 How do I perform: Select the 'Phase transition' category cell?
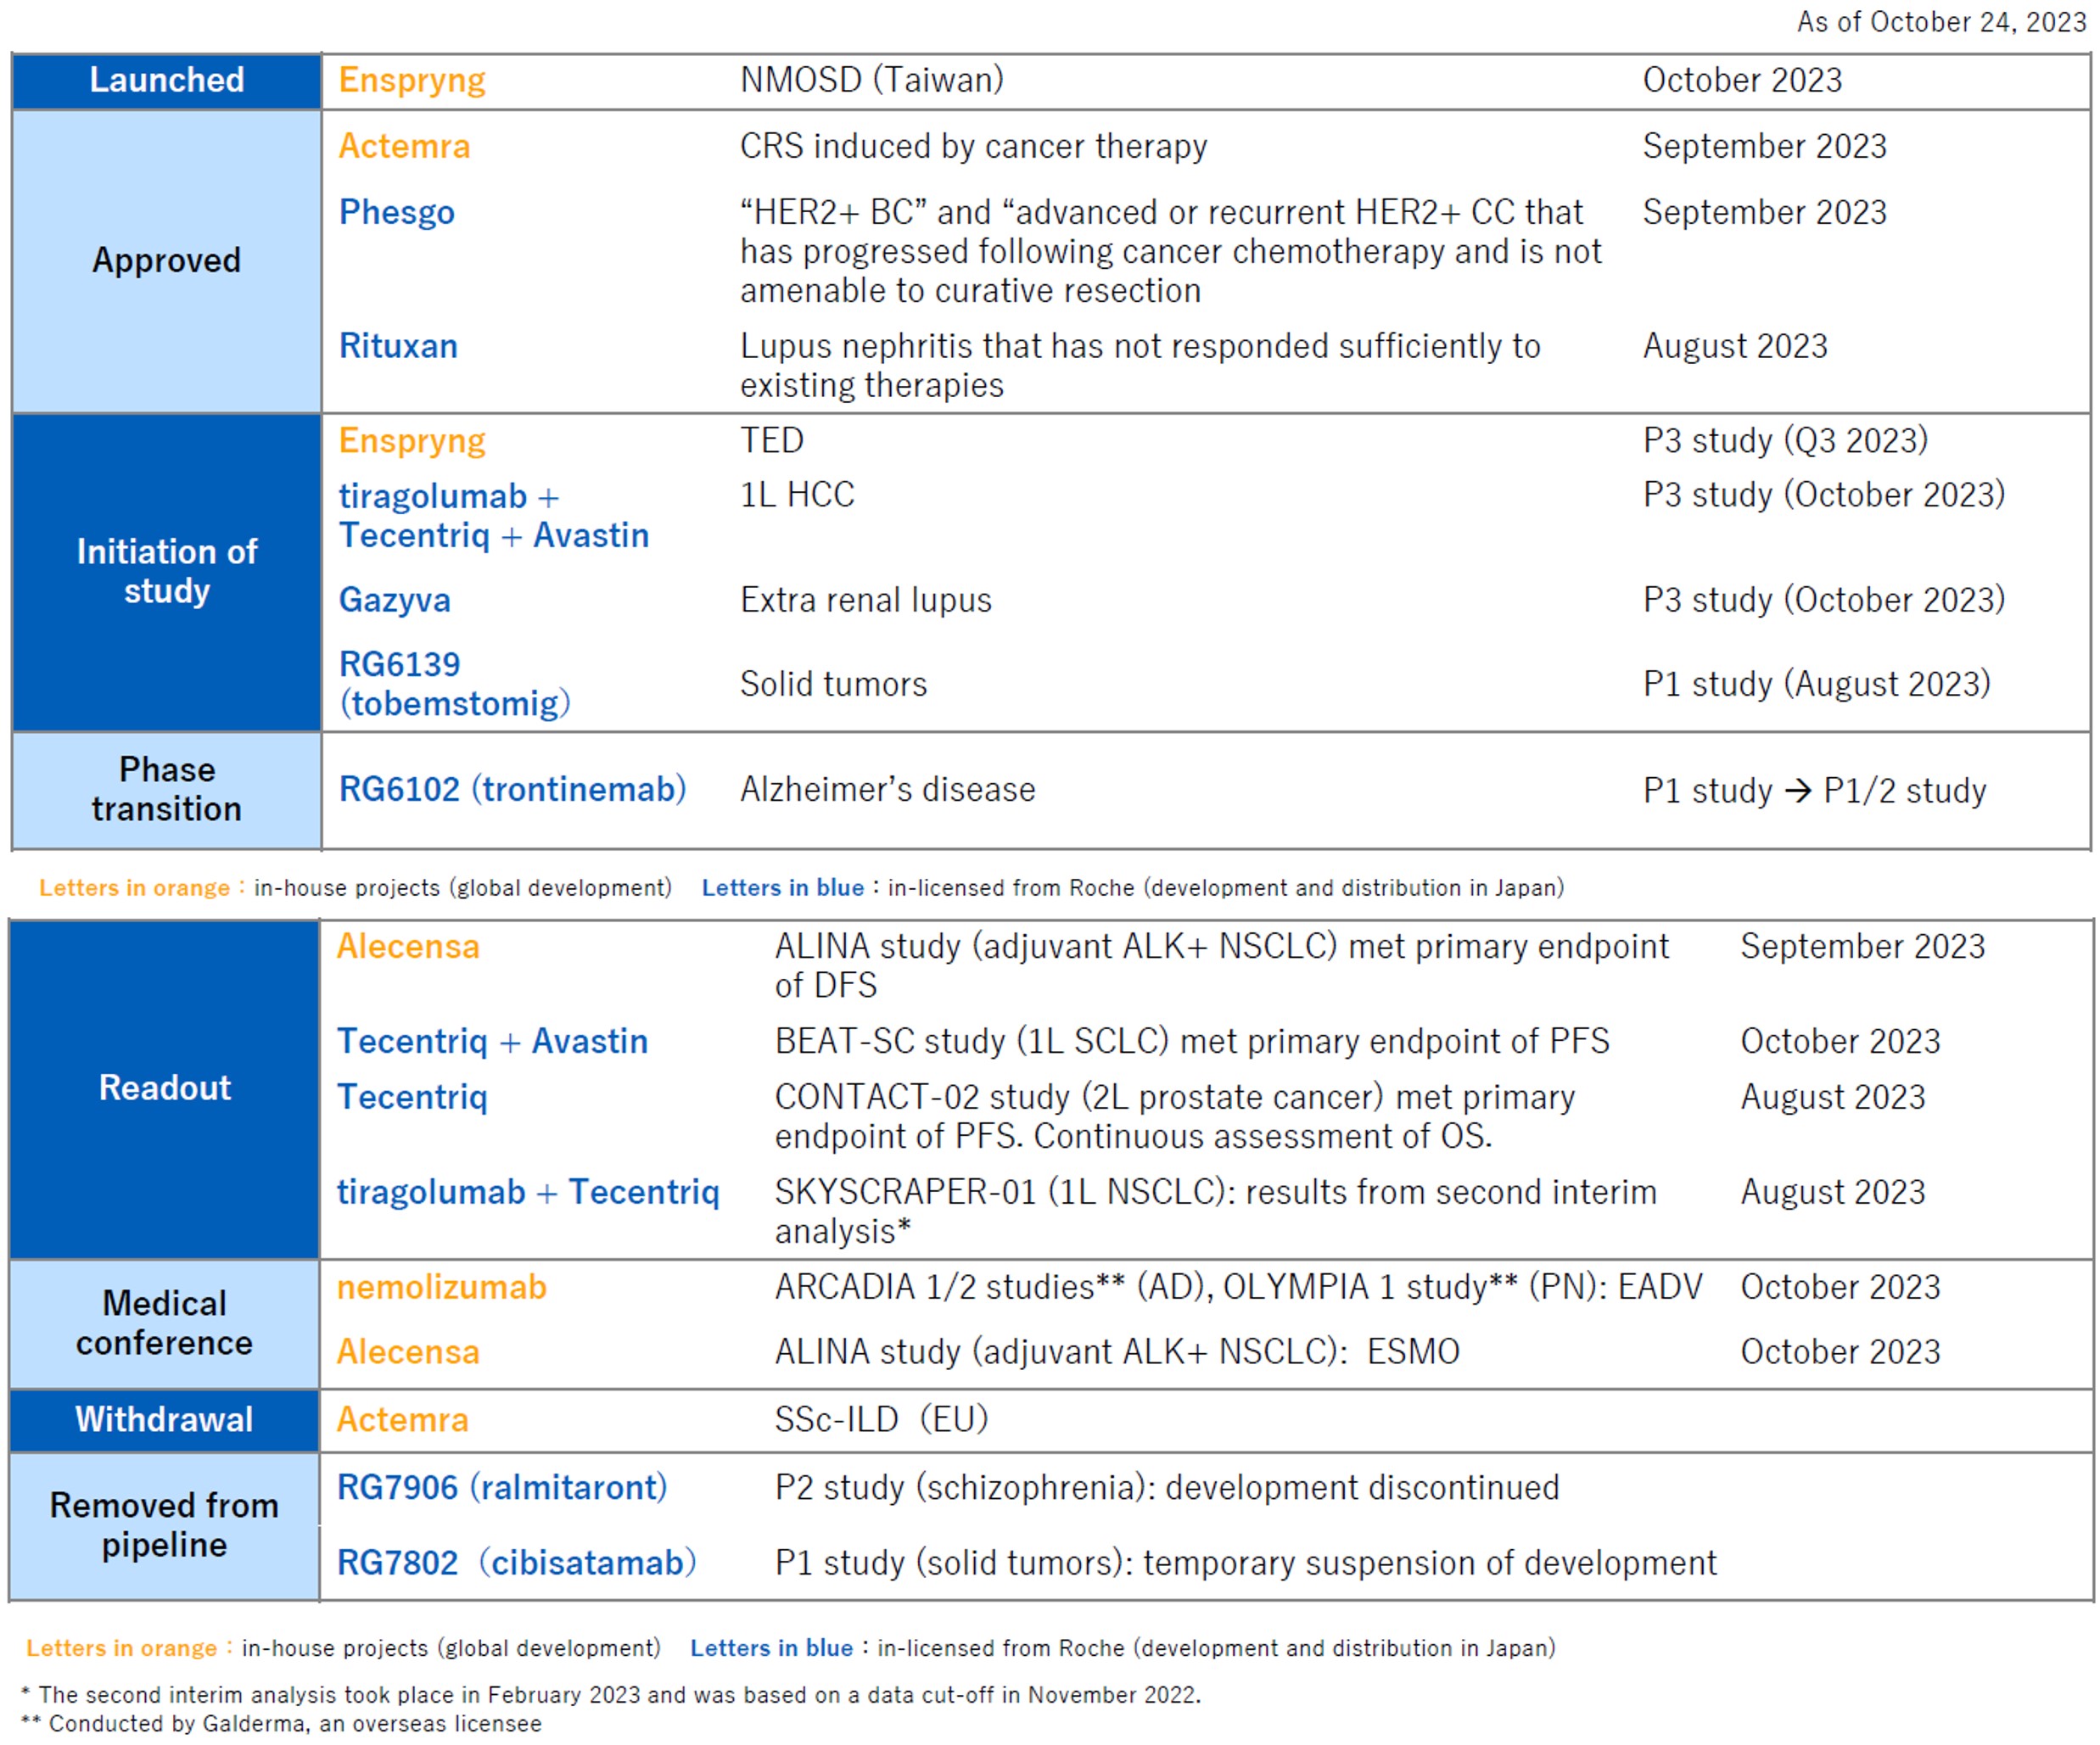[x=166, y=790]
